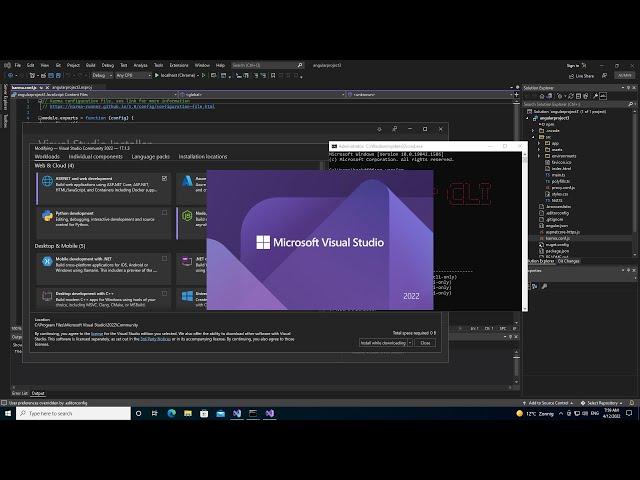Click the Home icon in Solution Explorer toolbar
Viewport: 640px width, 480px height.
click(542, 96)
